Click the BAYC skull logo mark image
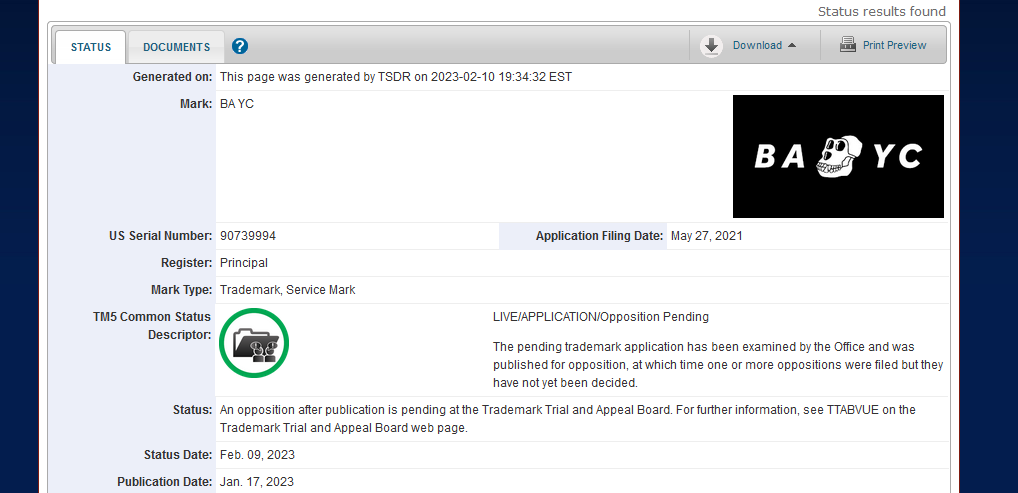 click(838, 156)
